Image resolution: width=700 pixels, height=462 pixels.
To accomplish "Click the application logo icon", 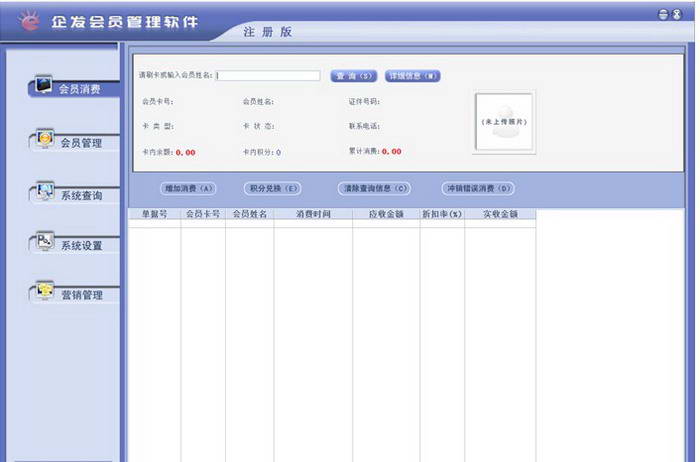I will point(29,20).
